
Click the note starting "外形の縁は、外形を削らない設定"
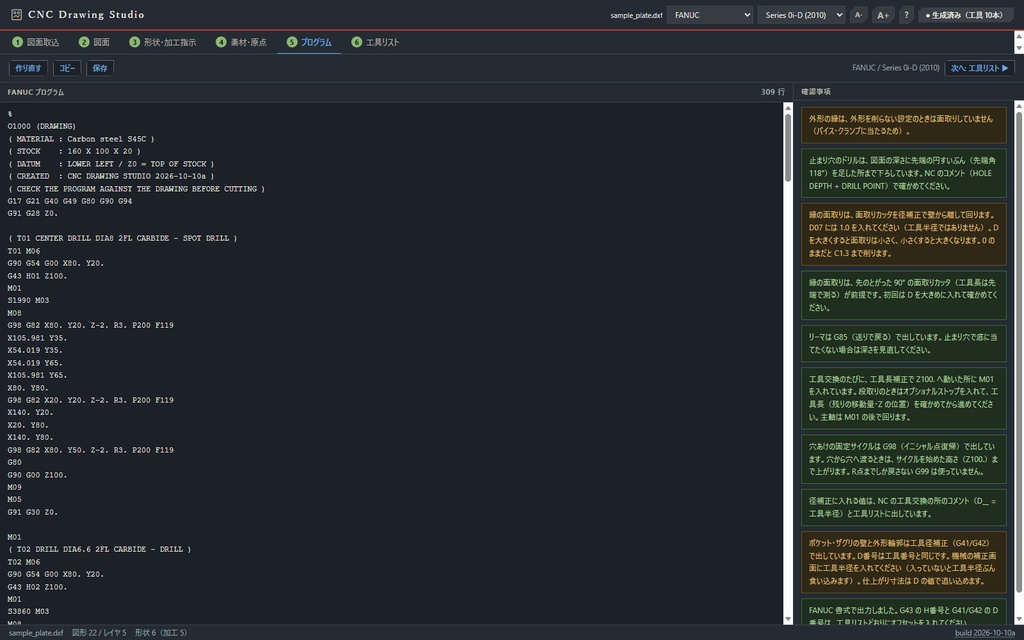904,125
